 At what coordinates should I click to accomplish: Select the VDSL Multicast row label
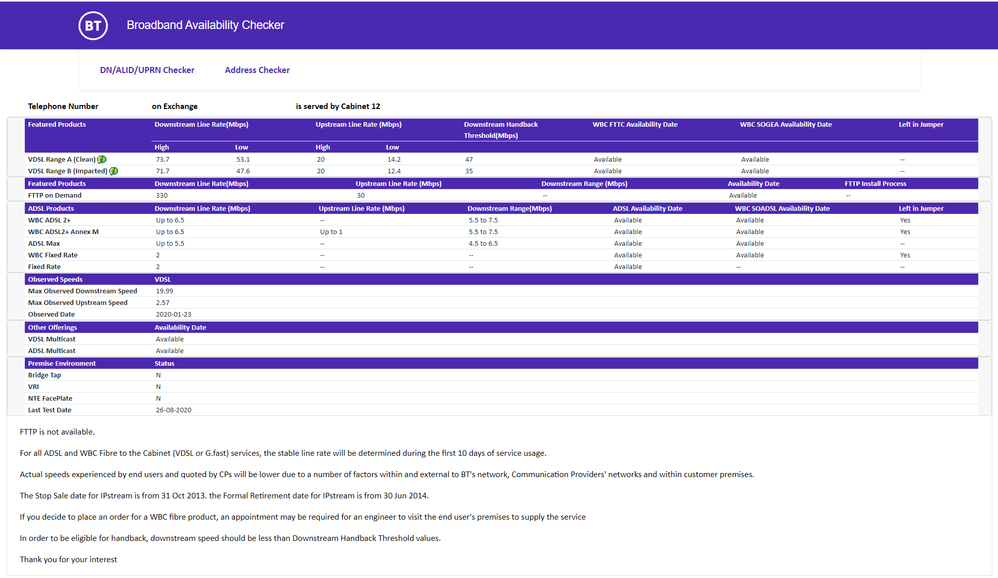pos(50,339)
